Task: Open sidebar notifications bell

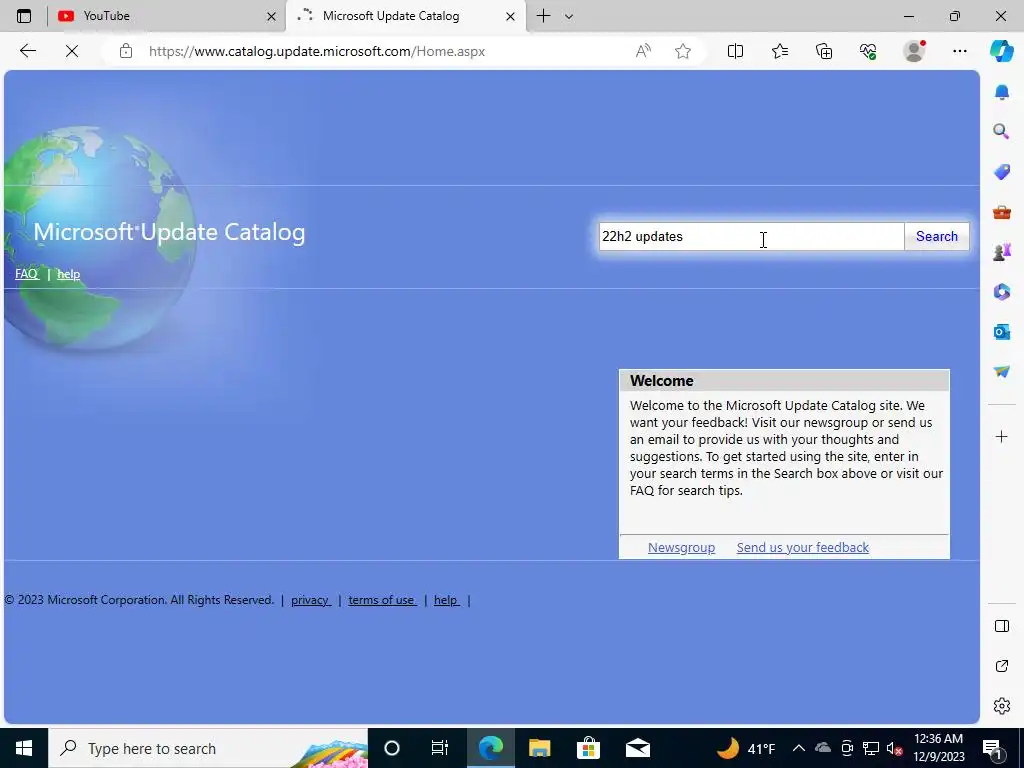Action: point(1002,92)
